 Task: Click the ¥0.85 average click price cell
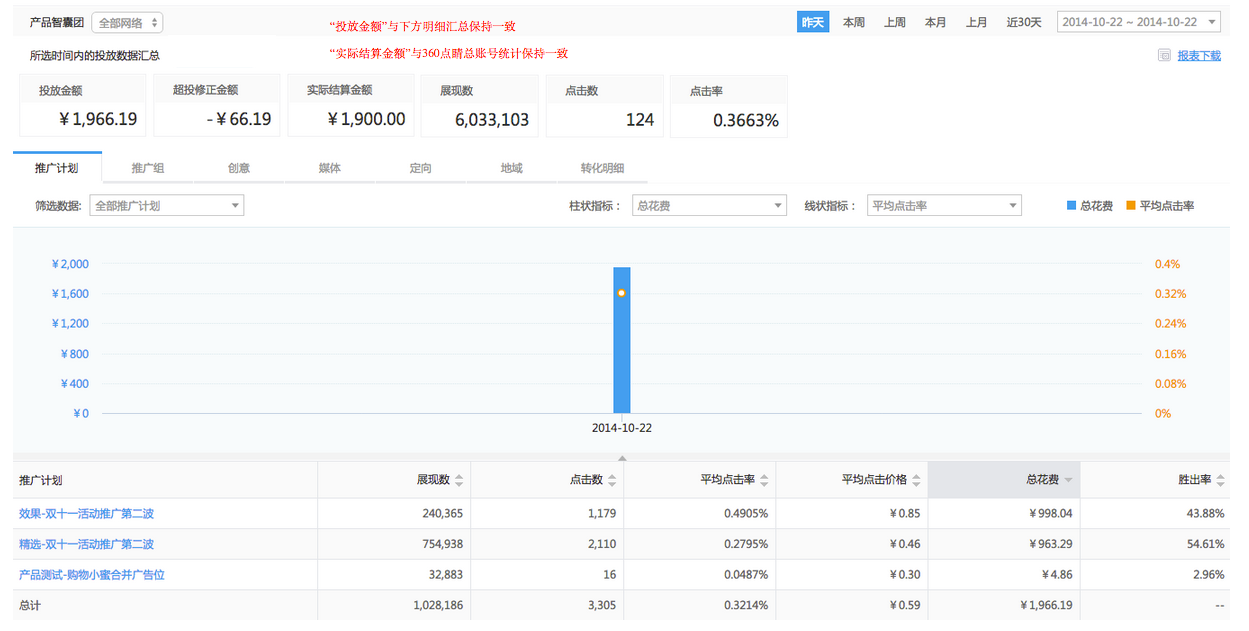click(904, 514)
